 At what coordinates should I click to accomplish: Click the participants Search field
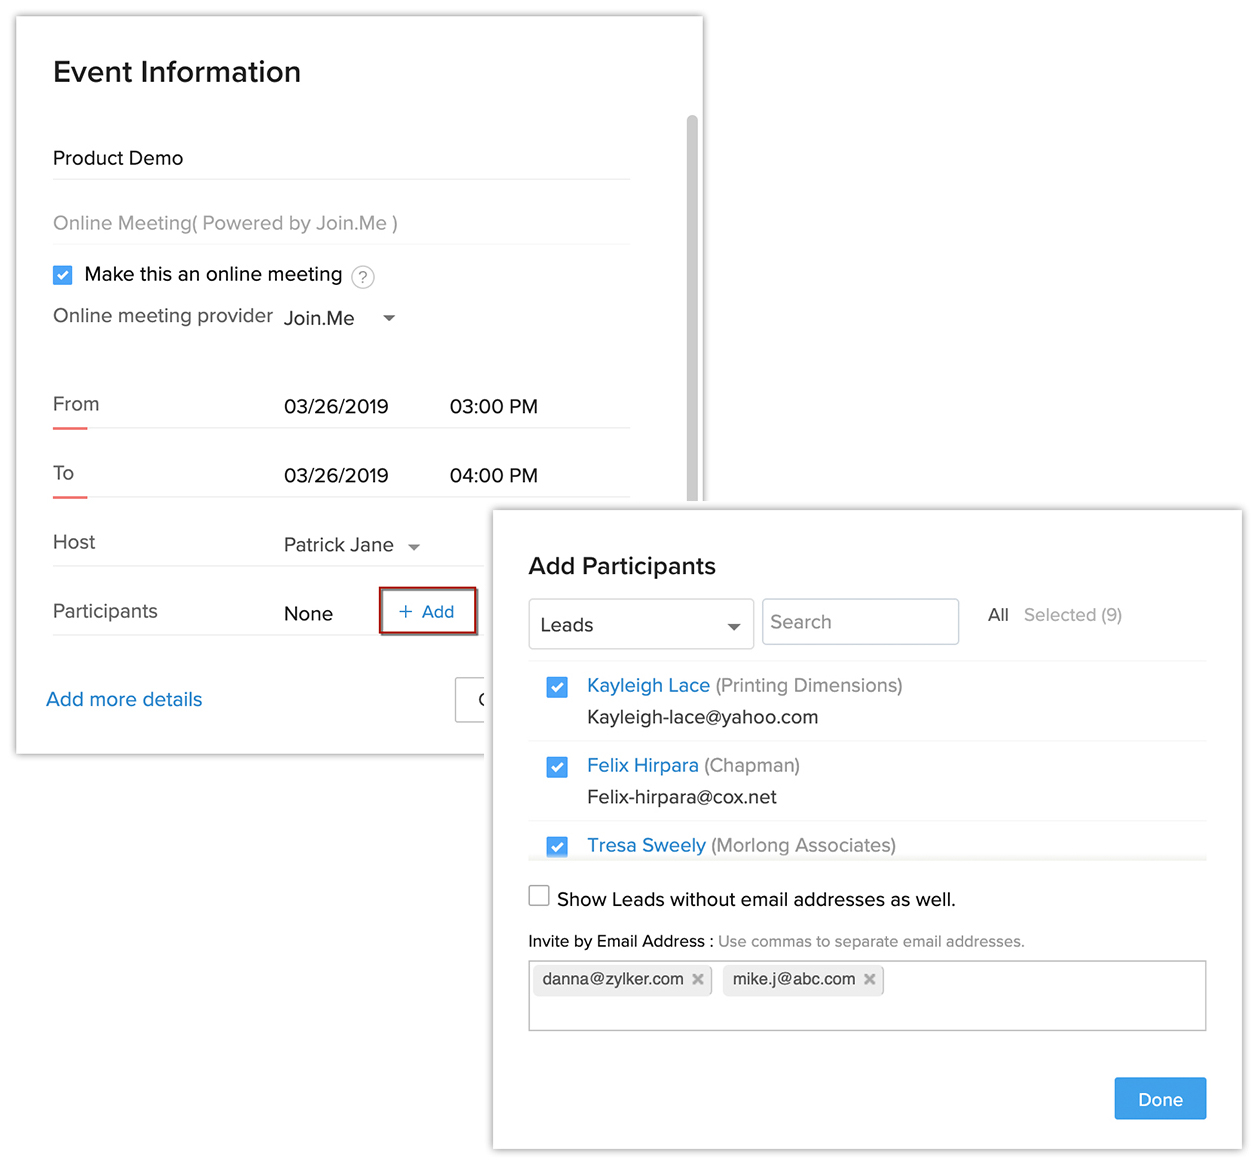[x=860, y=622]
